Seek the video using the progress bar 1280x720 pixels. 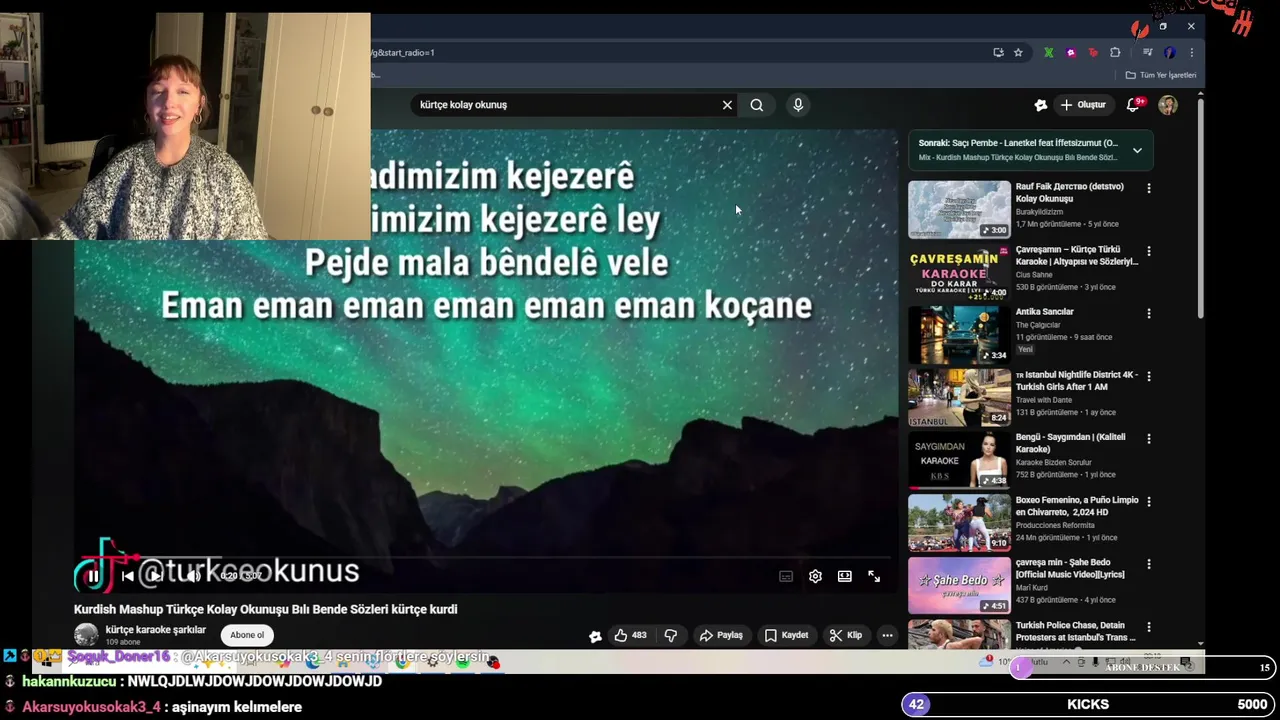point(485,558)
